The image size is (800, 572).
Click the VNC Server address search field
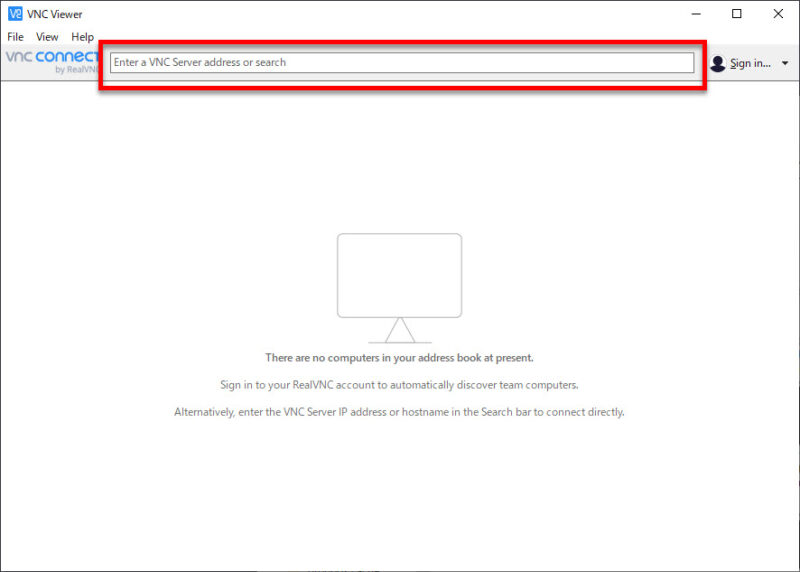tap(402, 62)
